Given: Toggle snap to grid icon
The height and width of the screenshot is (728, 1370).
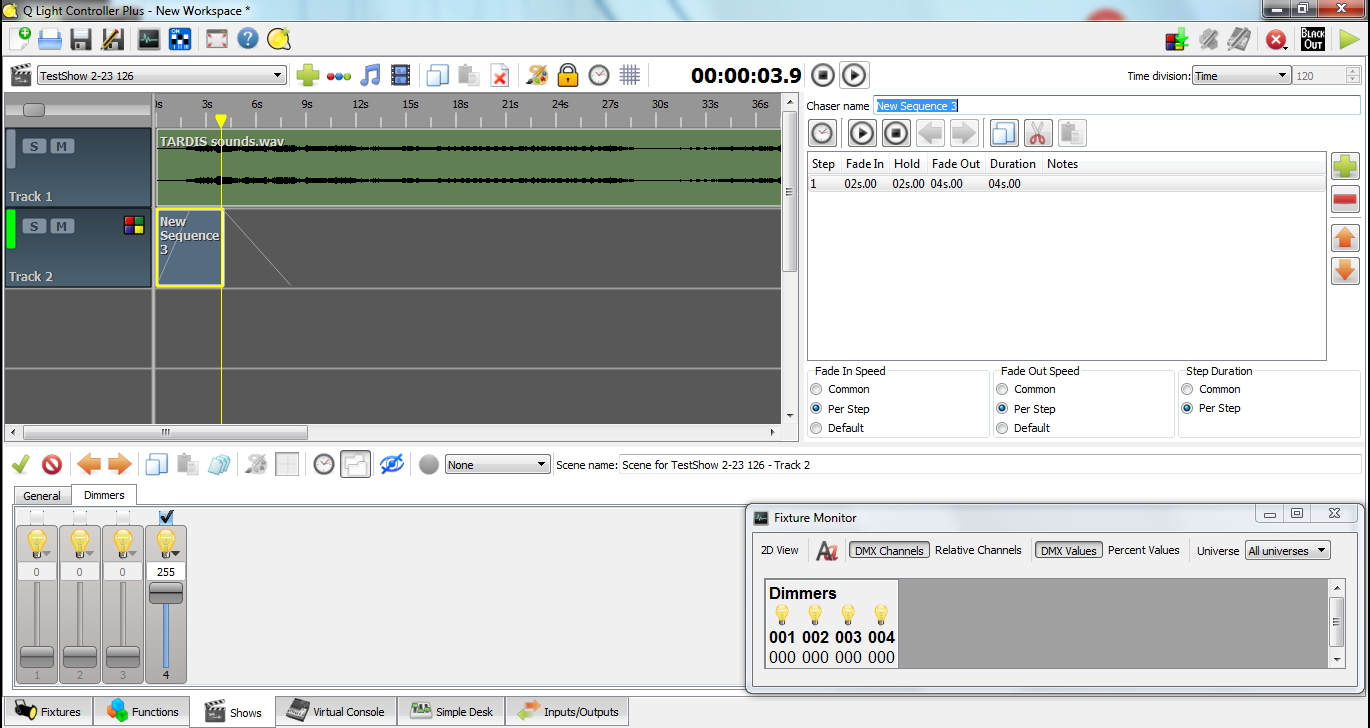Looking at the screenshot, I should 629,75.
